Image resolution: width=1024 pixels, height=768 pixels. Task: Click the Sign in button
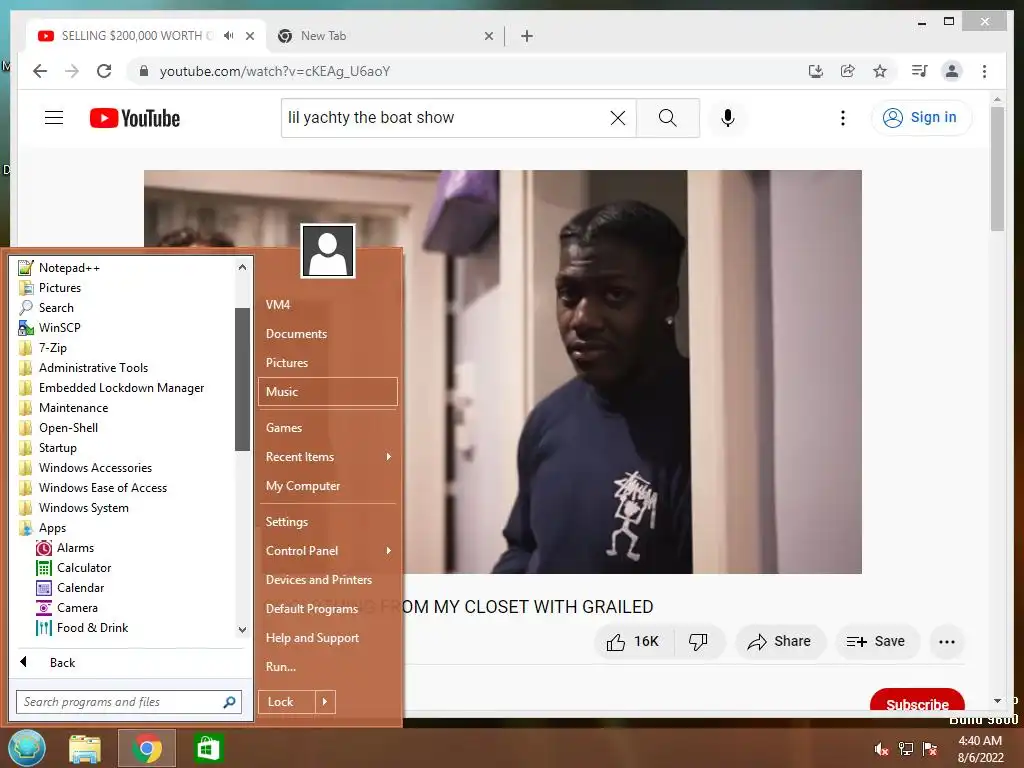(x=921, y=118)
